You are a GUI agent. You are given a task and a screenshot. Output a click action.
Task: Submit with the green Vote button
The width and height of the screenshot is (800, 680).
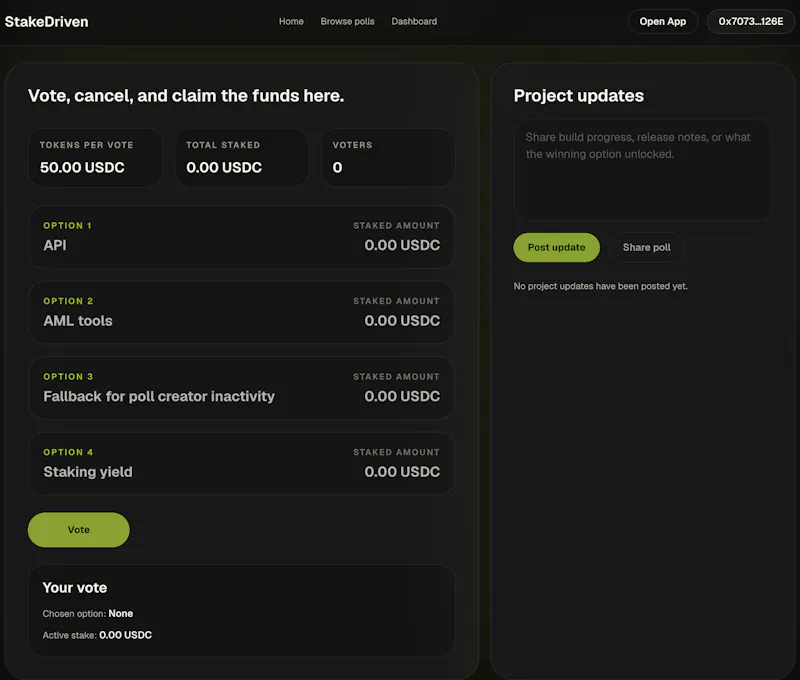pos(79,530)
